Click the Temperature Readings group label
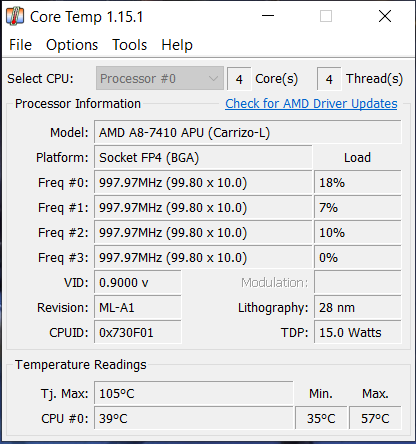416x444 pixels. pos(81,365)
